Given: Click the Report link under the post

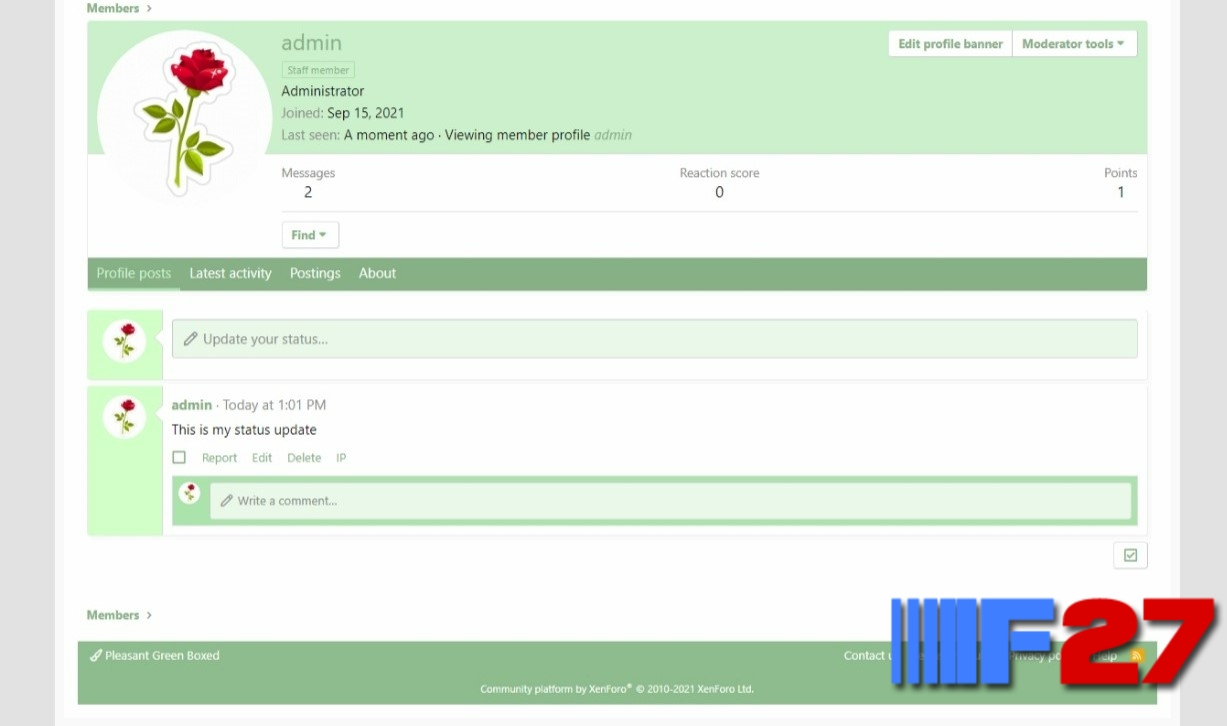Looking at the screenshot, I should tap(219, 458).
